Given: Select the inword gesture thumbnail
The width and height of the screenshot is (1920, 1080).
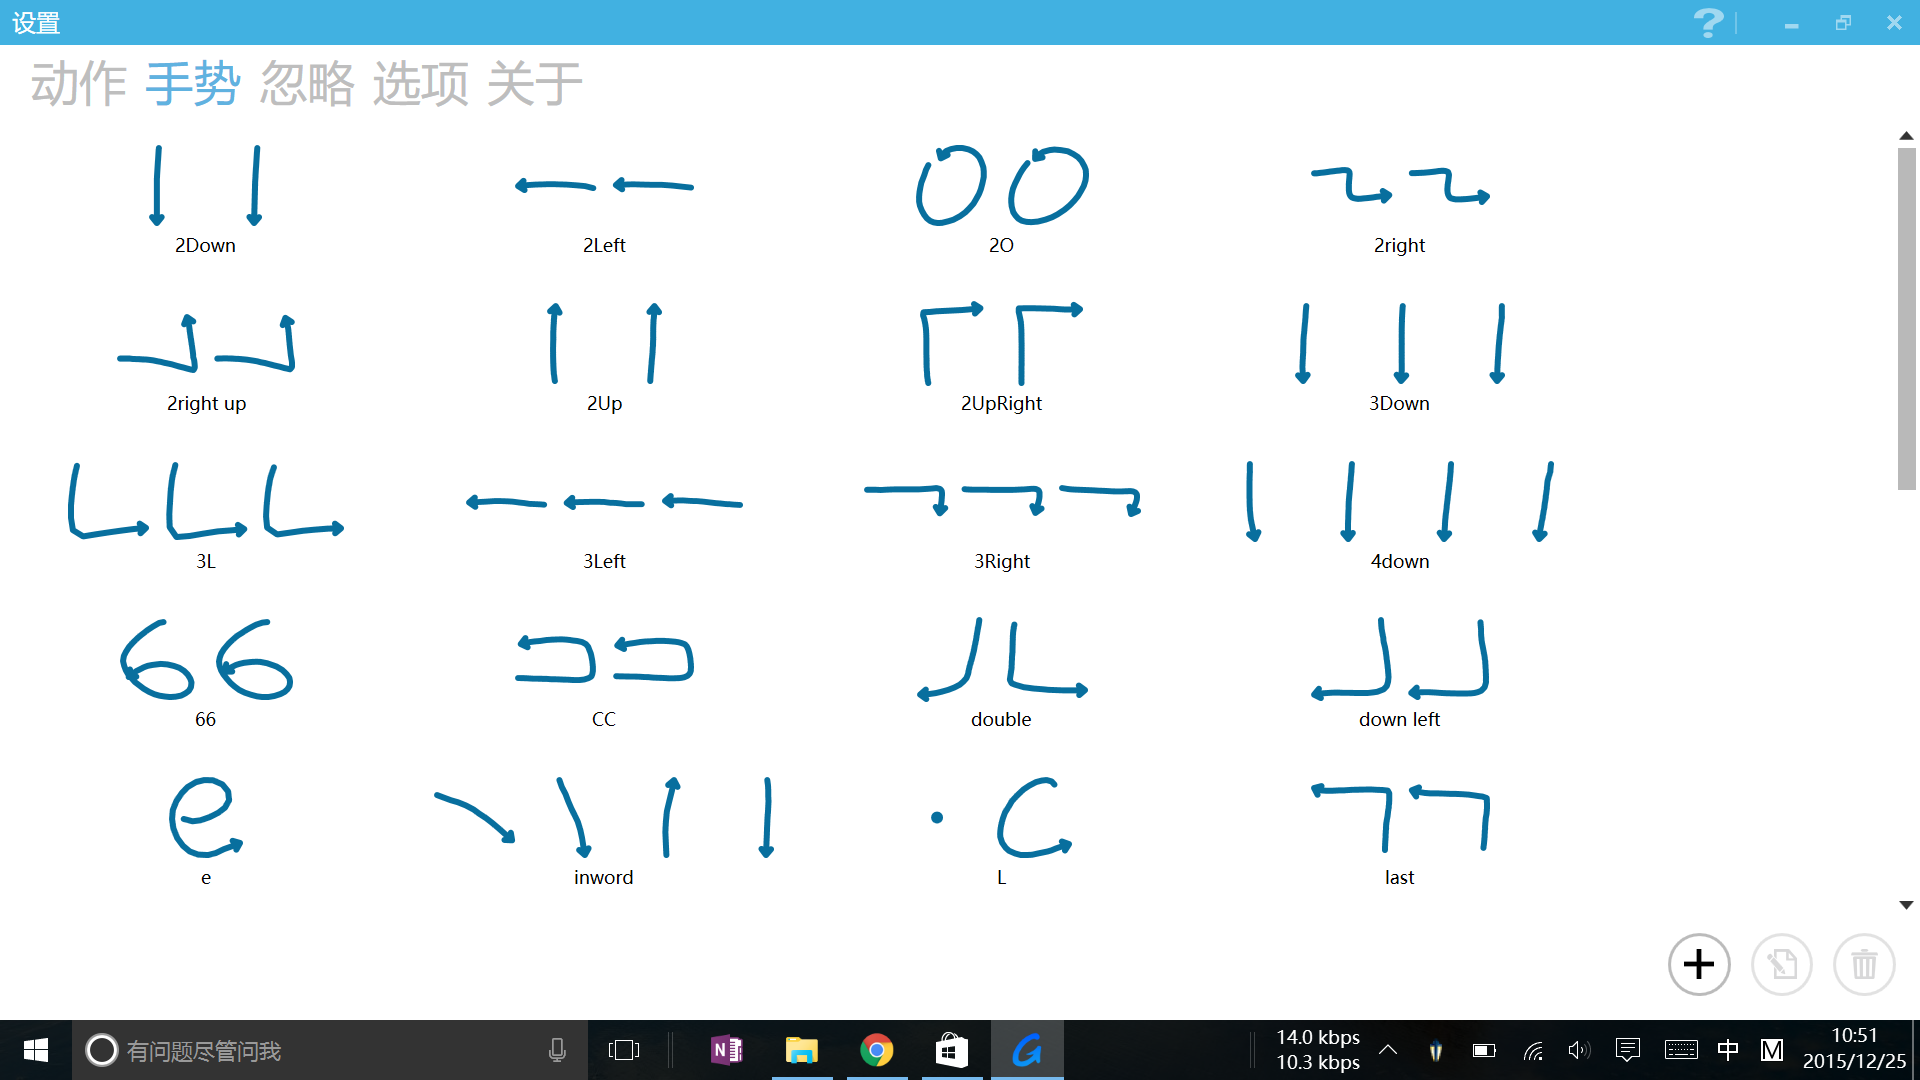Looking at the screenshot, I should pyautogui.click(x=603, y=820).
